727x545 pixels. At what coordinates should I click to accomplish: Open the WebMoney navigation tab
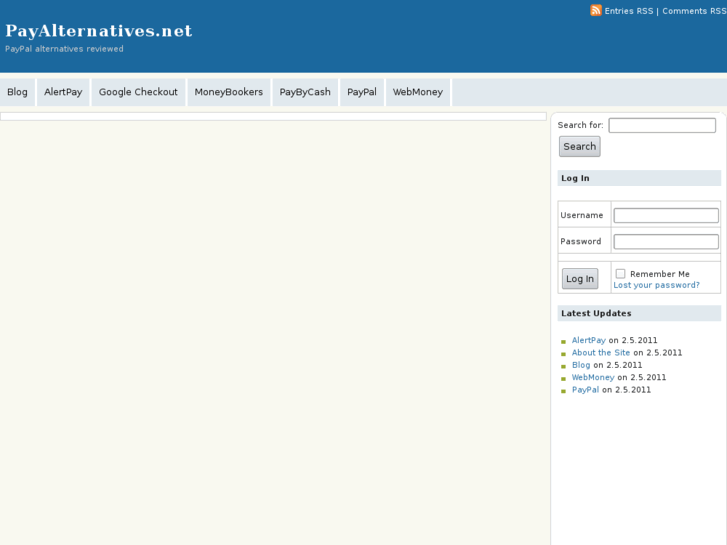tap(418, 92)
